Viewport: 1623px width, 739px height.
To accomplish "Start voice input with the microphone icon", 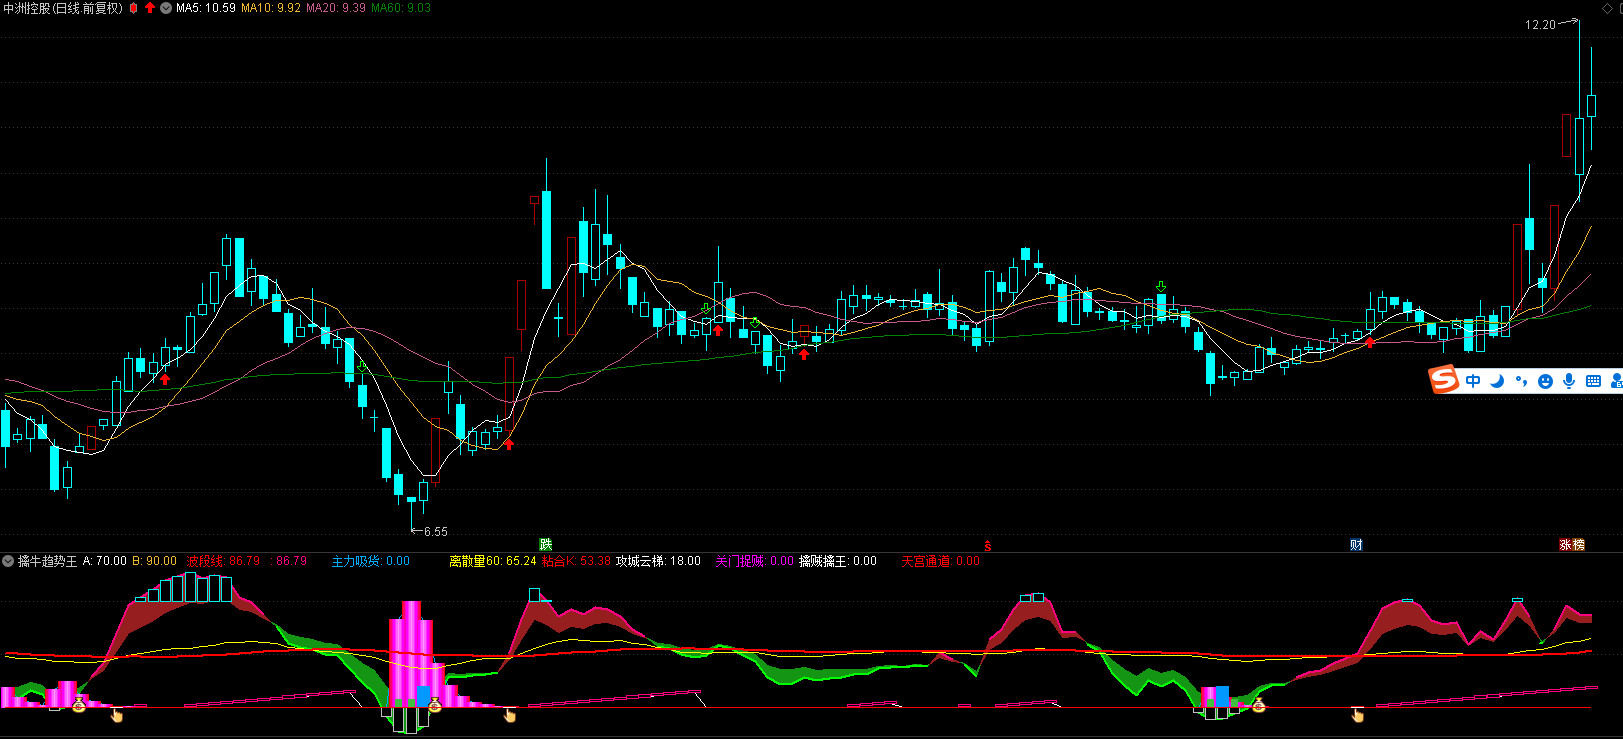I will (x=1569, y=381).
